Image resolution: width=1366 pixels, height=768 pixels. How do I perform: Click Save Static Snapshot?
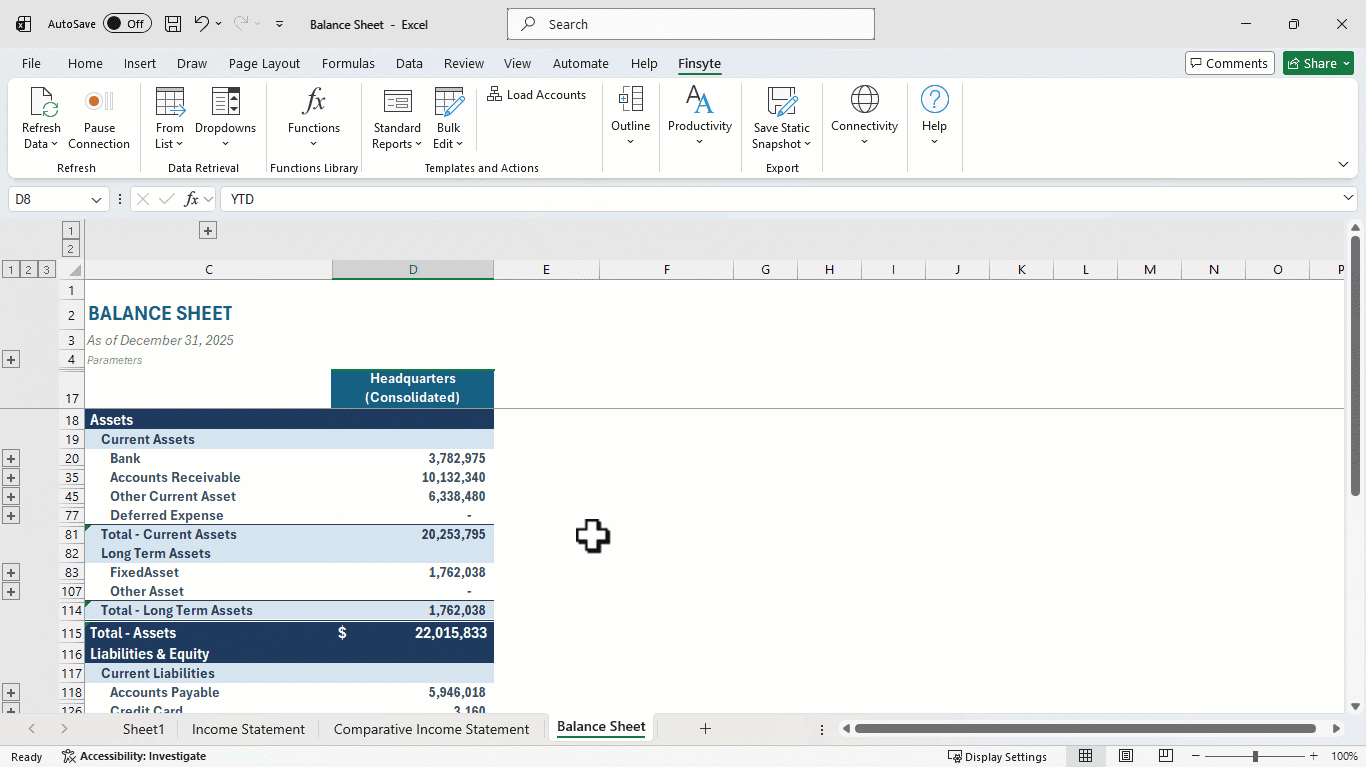[x=782, y=118]
